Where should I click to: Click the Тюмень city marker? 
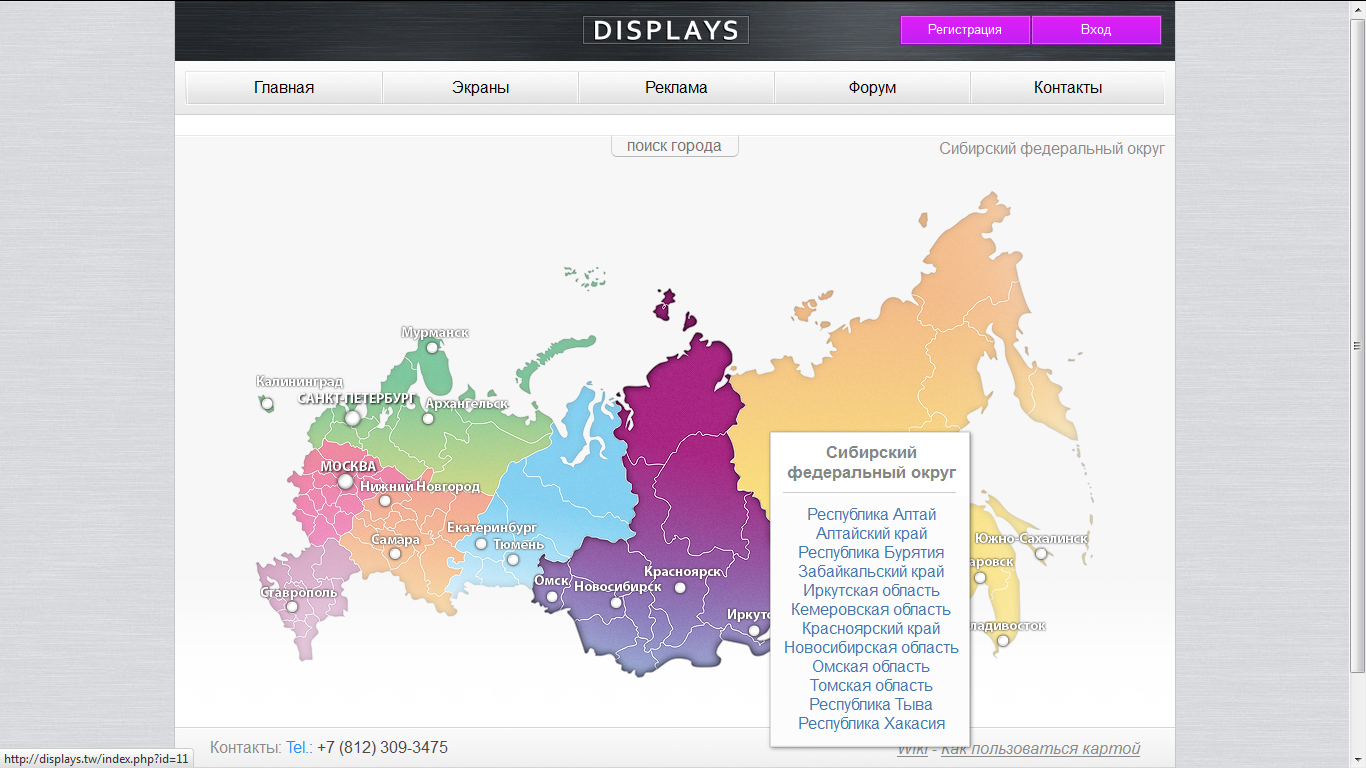coord(513,560)
